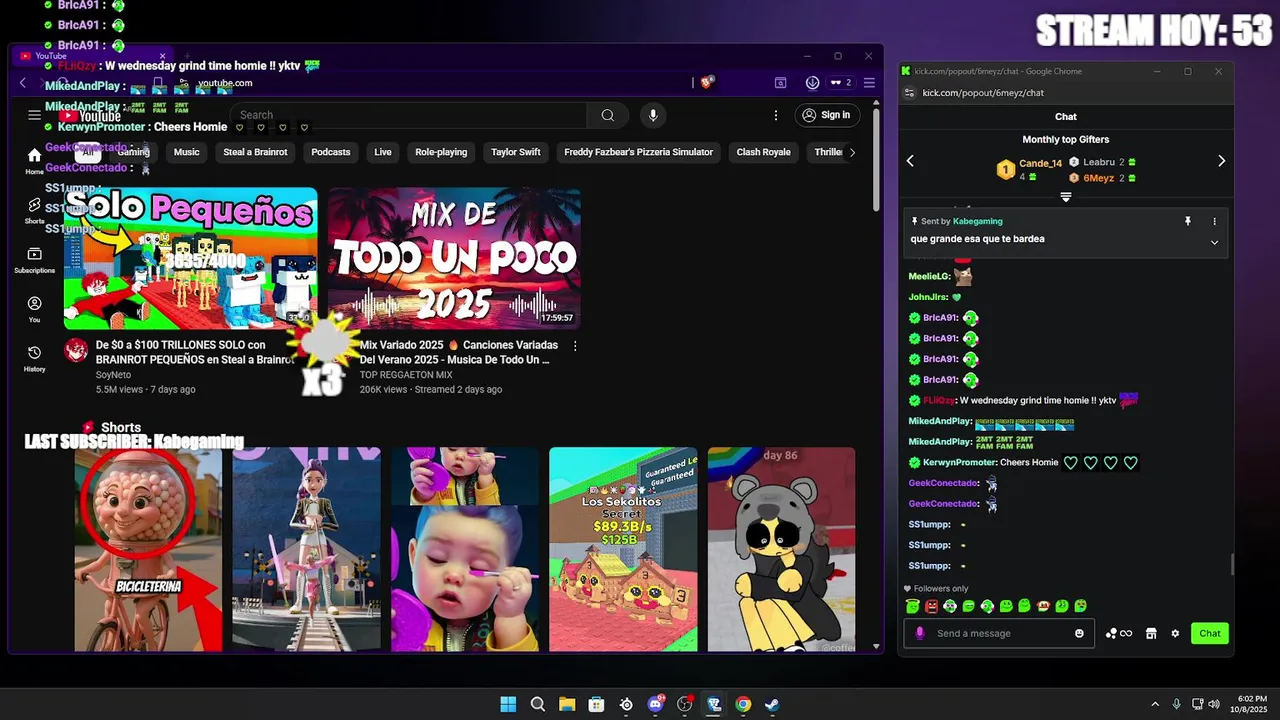Start YouTube voice search with microphone

coord(653,115)
